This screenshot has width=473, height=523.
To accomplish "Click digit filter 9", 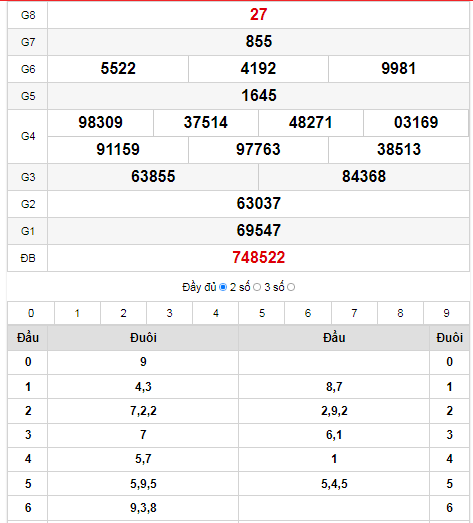I will point(446,313).
